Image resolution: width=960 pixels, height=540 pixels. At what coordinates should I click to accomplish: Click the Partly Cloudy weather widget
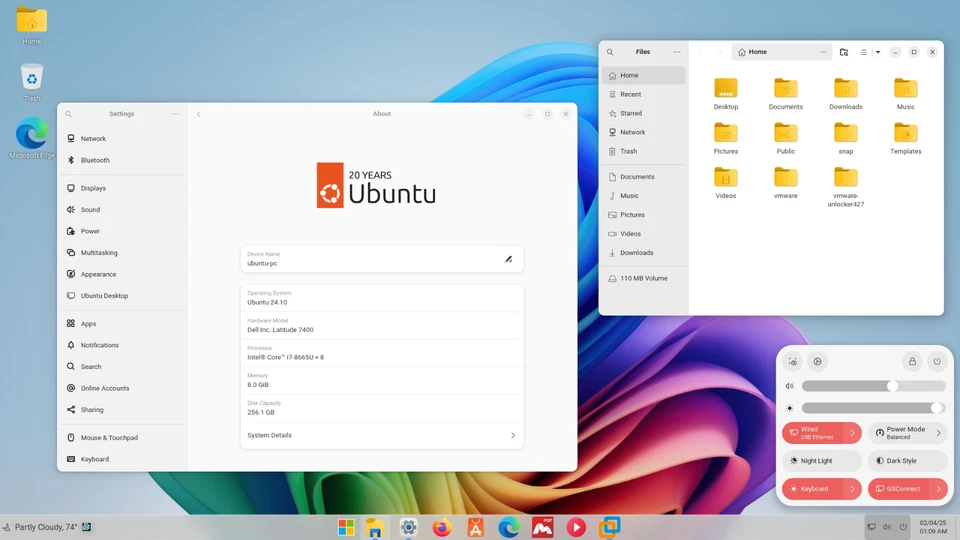pos(47,527)
